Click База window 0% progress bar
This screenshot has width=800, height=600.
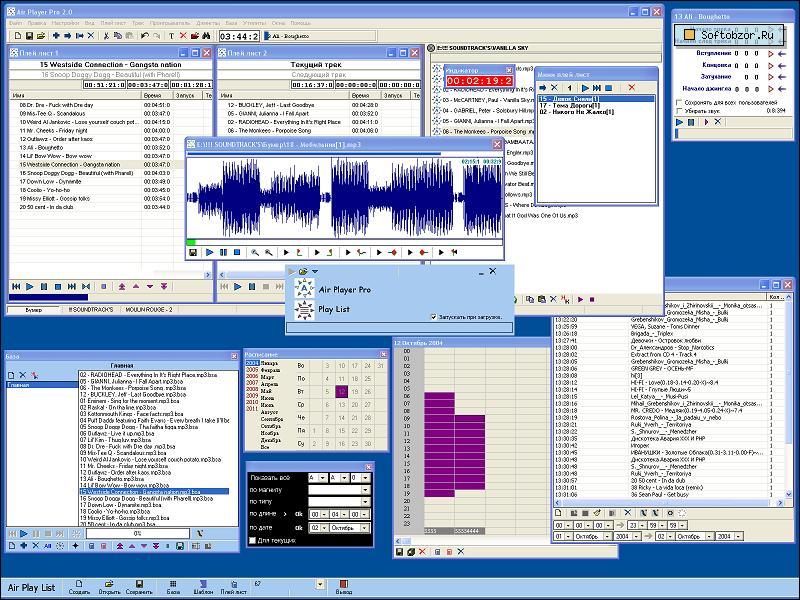[x=138, y=534]
